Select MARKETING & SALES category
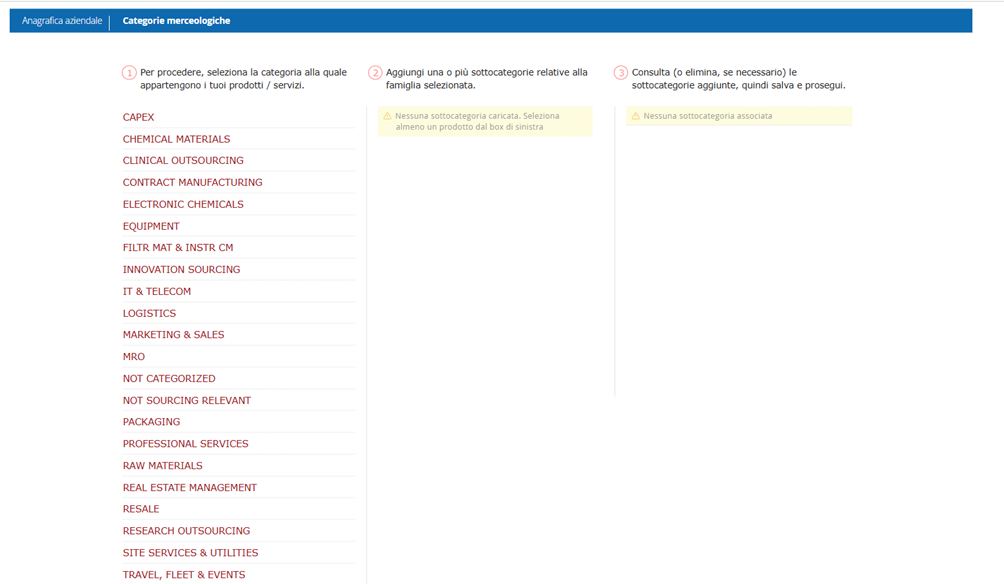Viewport: 1004px width, 584px height. pyautogui.click(x=174, y=334)
